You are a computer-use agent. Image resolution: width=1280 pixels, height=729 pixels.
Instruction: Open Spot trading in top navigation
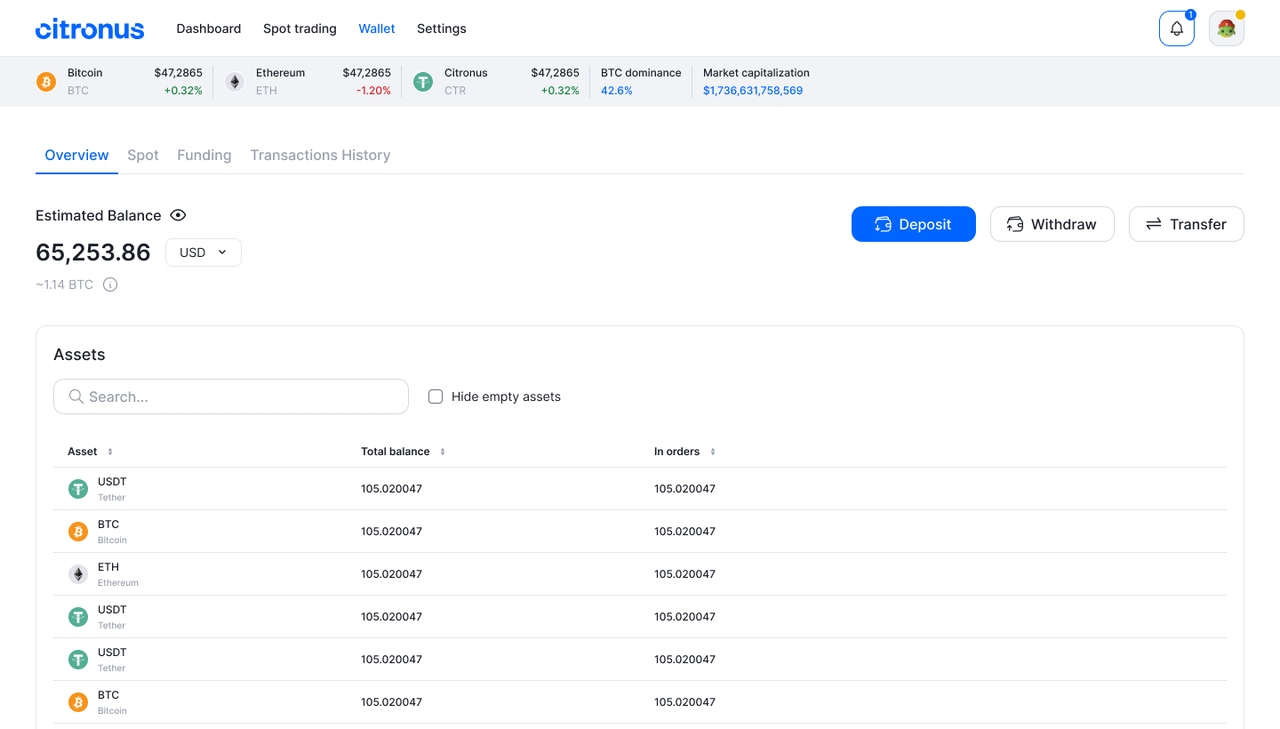[x=299, y=29]
